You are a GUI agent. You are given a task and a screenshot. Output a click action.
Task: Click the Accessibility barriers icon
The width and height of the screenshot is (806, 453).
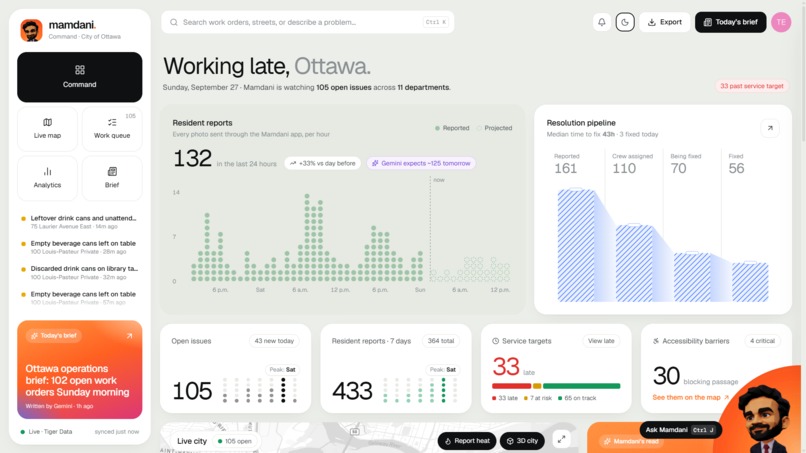pyautogui.click(x=656, y=341)
